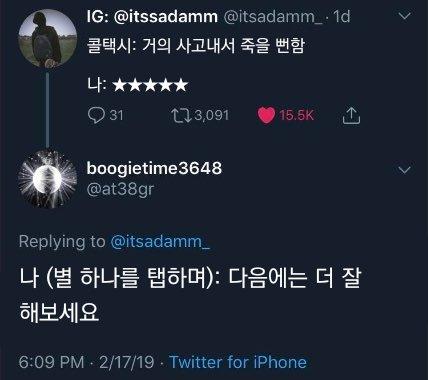The width and height of the screenshot is (428, 380).
Task: Retweet the tweet using the retweet icon
Action: pos(181,115)
